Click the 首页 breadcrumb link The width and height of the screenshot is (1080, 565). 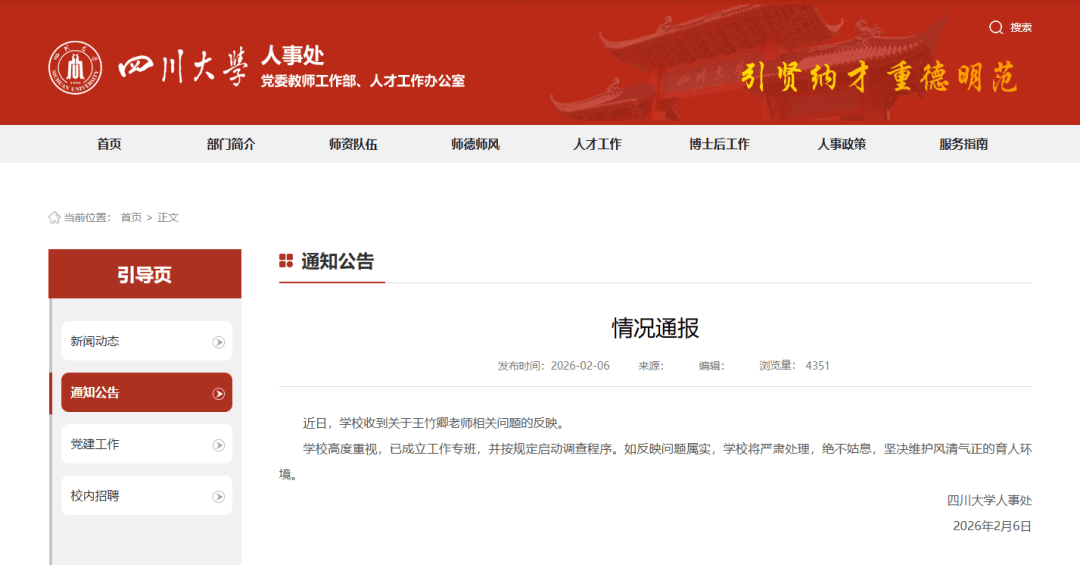(131, 218)
